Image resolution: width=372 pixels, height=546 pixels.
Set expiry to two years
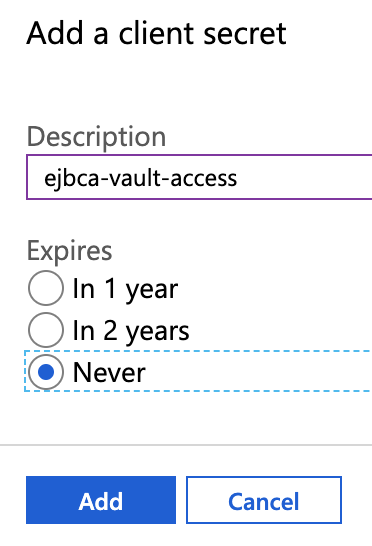(46, 330)
